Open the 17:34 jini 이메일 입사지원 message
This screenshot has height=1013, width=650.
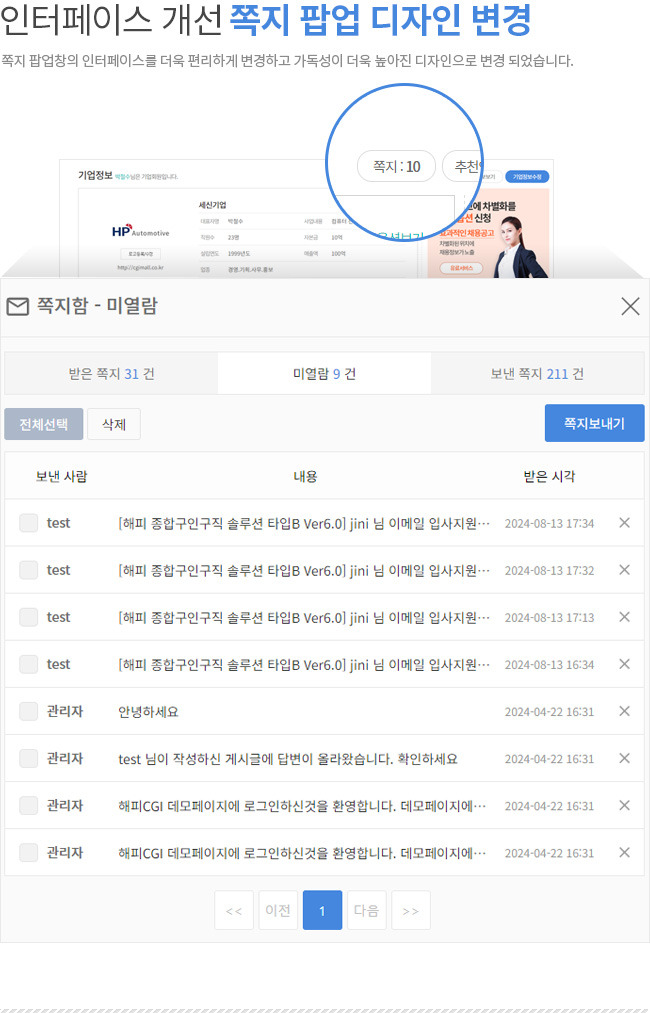click(x=304, y=523)
